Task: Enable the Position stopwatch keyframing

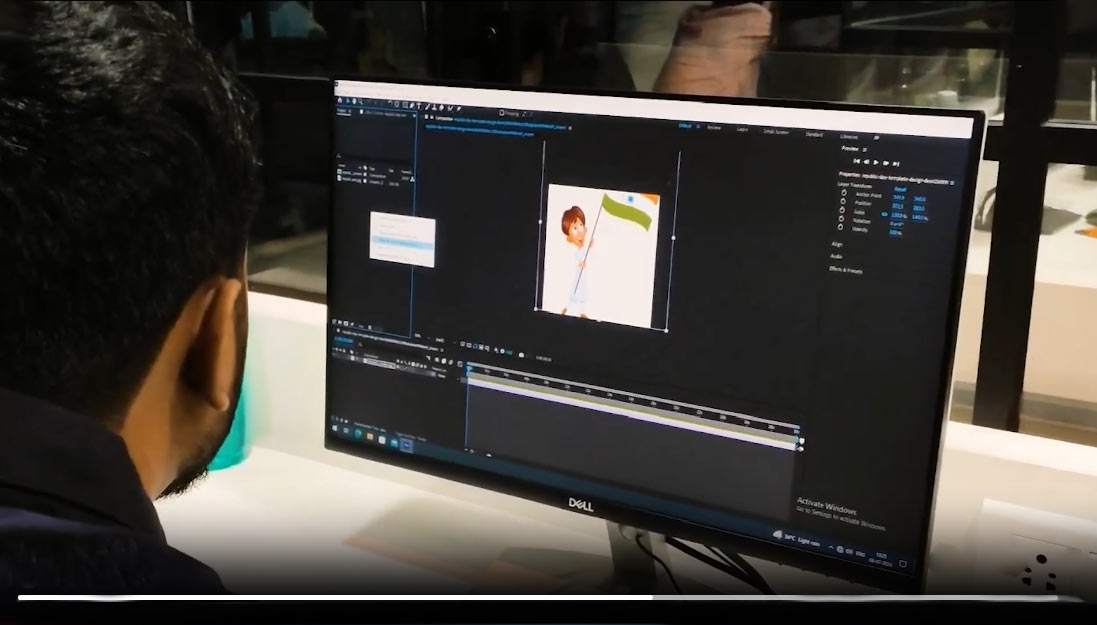Action: (x=842, y=201)
